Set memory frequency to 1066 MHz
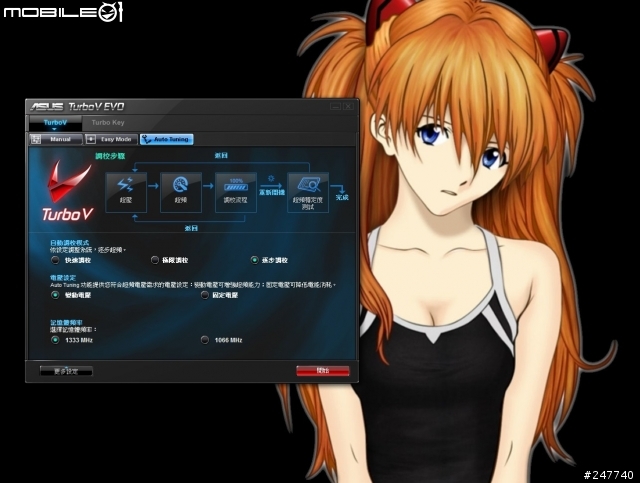 click(x=205, y=340)
